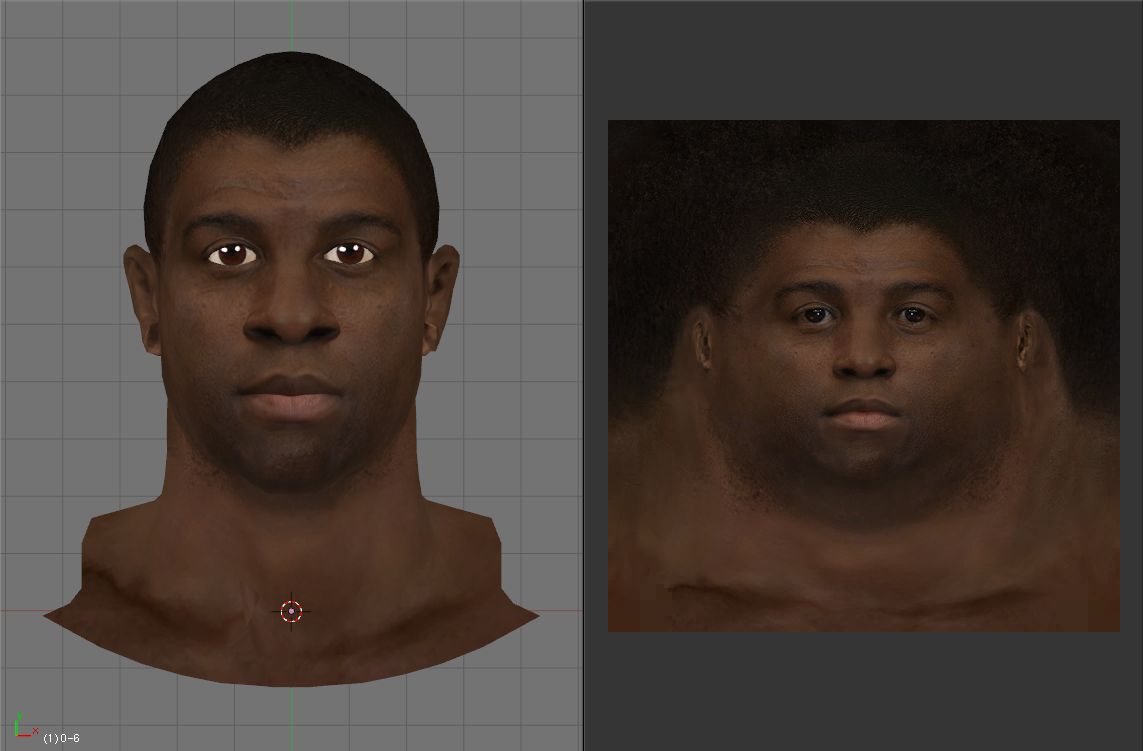Viewport: 1143px width, 751px height.
Task: Click the divider between viewport and image editor
Action: click(583, 375)
